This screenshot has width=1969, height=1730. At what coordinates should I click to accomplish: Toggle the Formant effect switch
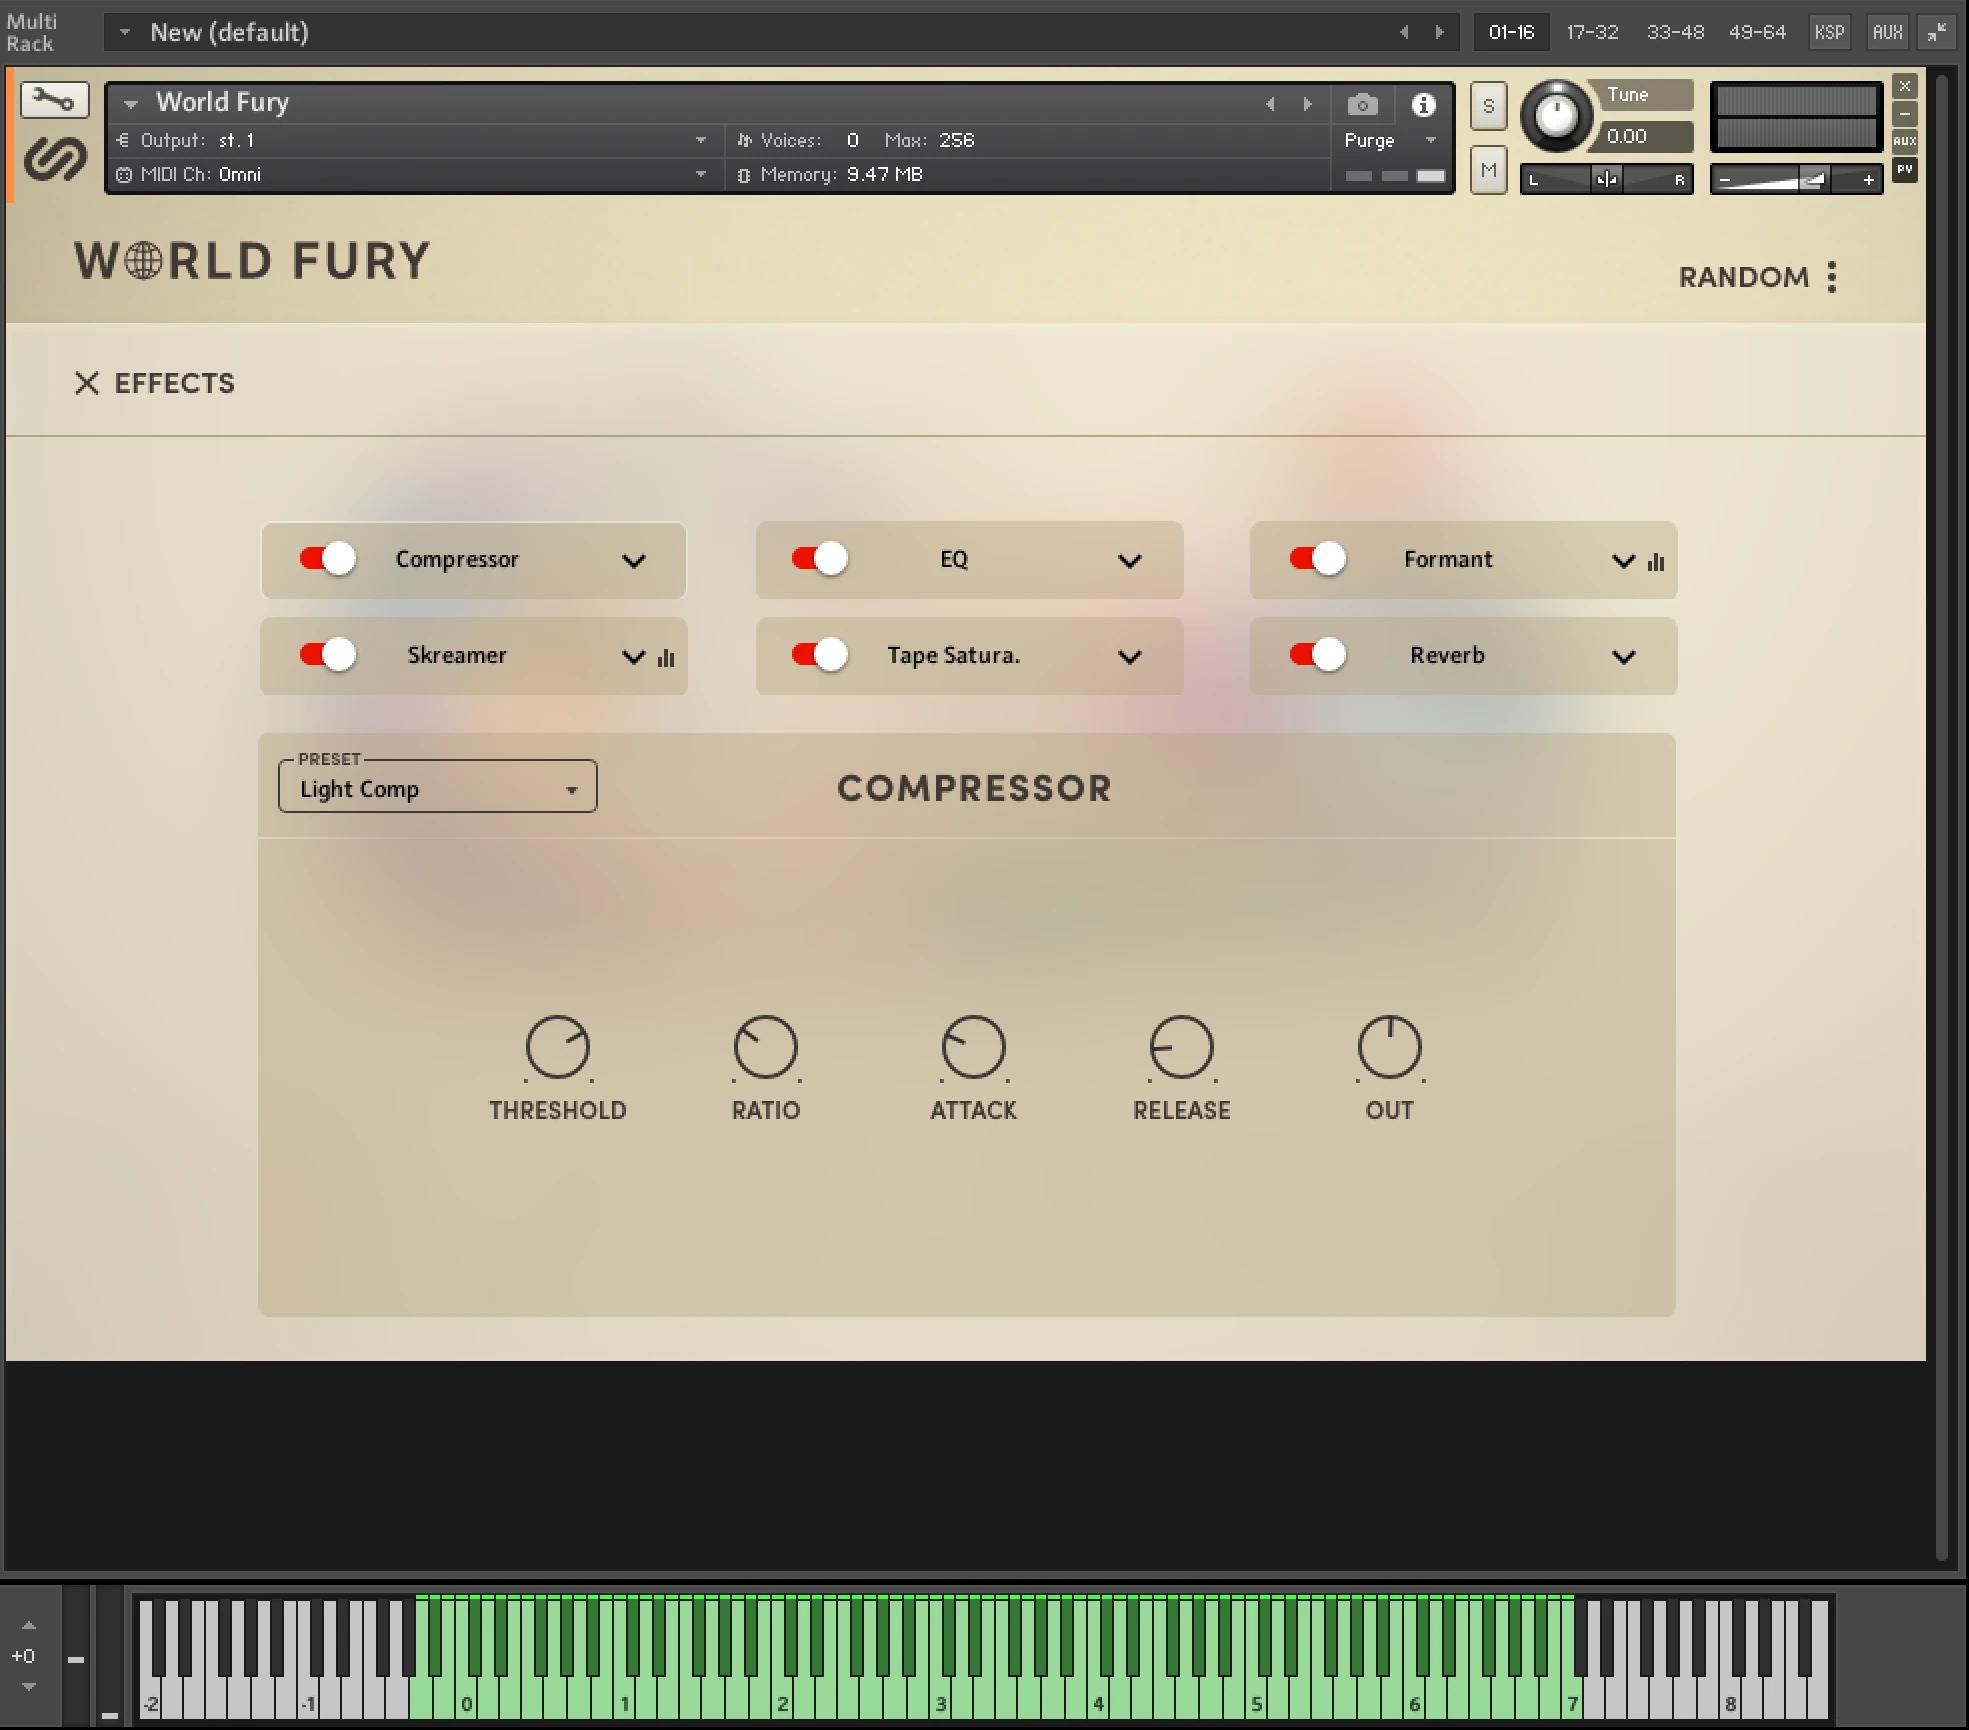coord(1317,558)
